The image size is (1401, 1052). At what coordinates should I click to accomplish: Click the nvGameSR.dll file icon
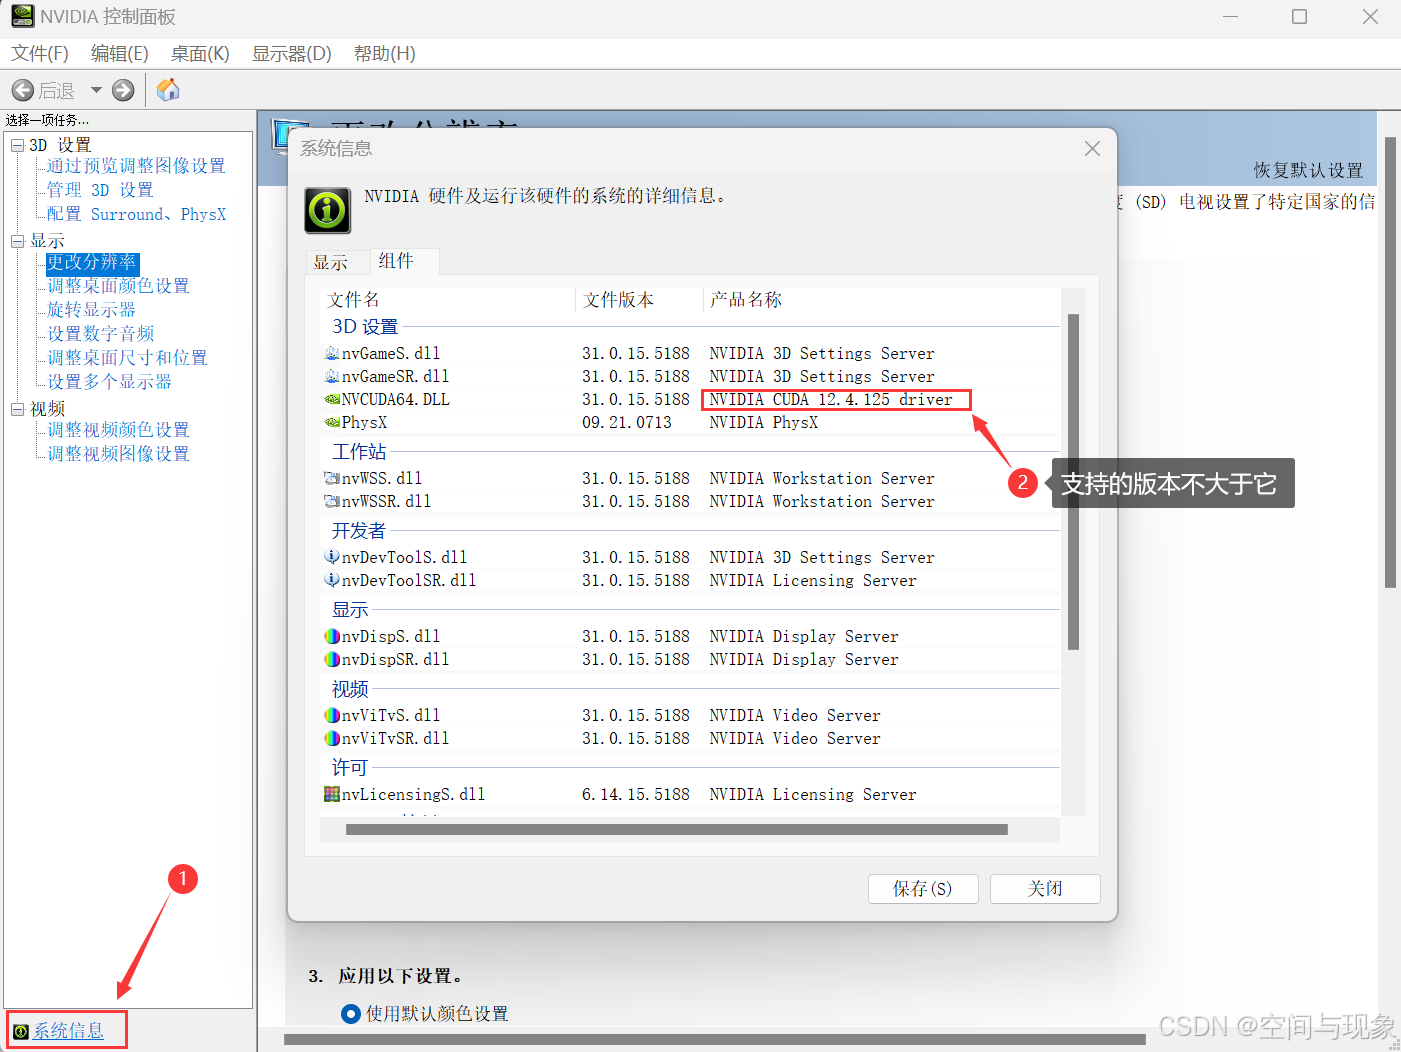332,376
